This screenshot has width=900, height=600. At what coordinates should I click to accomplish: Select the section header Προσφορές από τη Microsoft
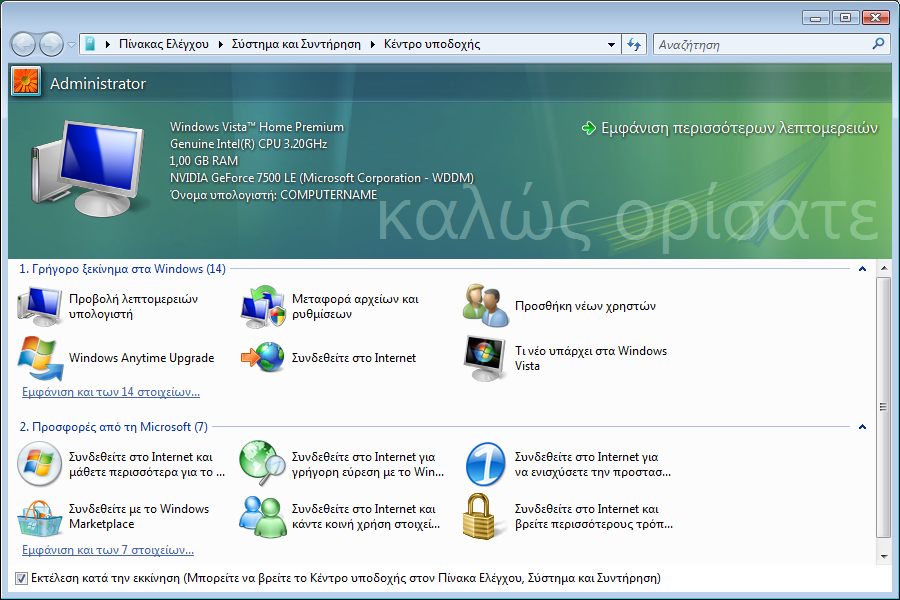tap(114, 427)
